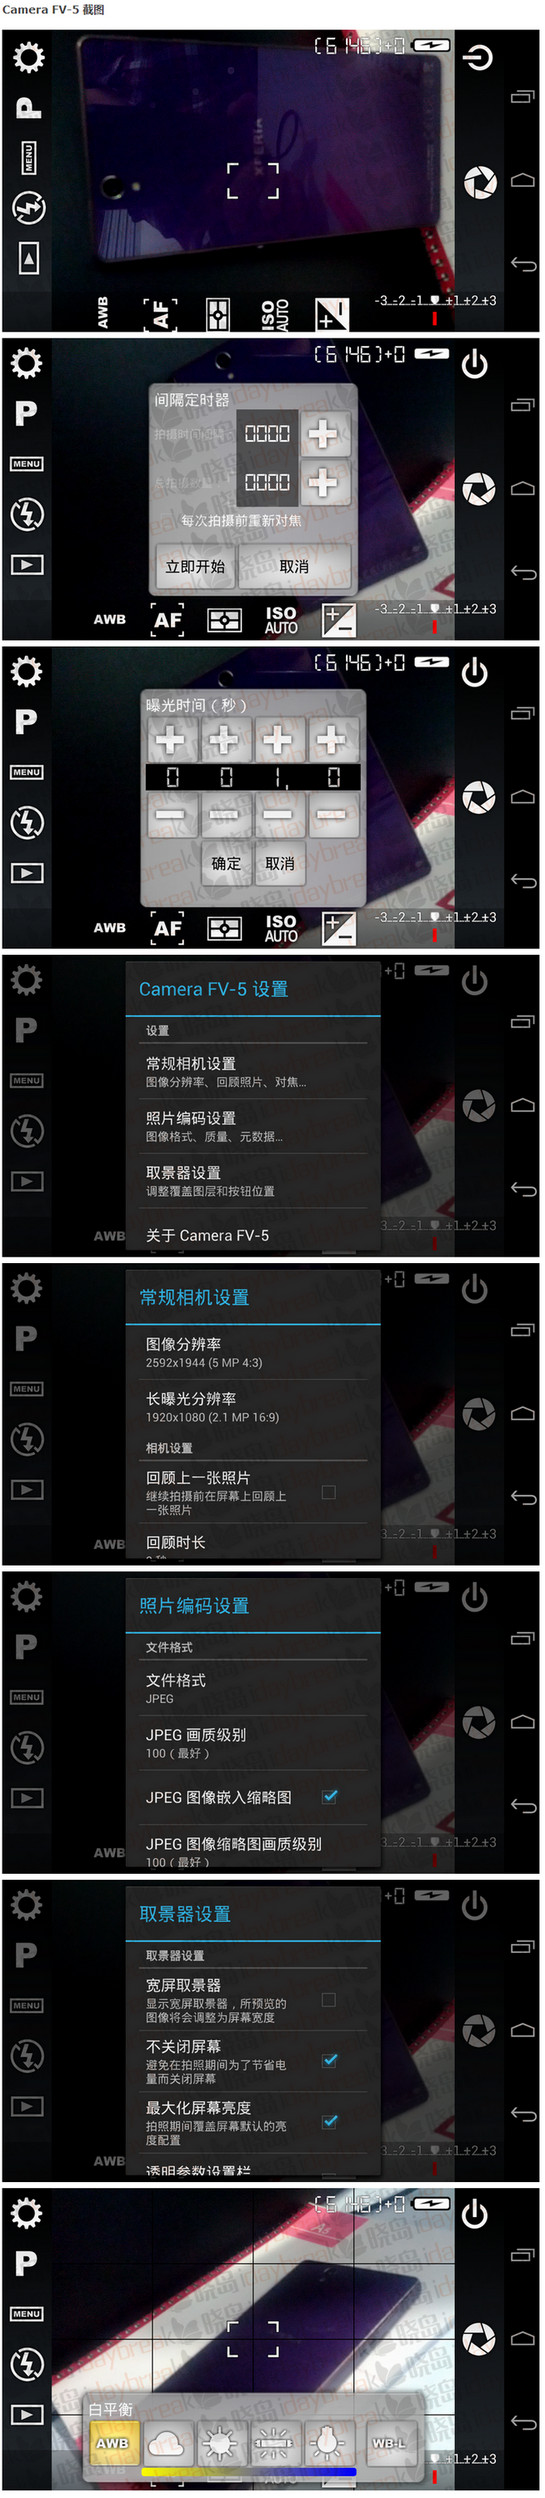Viewport: 545px width, 2498px height.
Task: Click the yellow-to-blue color temperature bar
Action: 248,2471
